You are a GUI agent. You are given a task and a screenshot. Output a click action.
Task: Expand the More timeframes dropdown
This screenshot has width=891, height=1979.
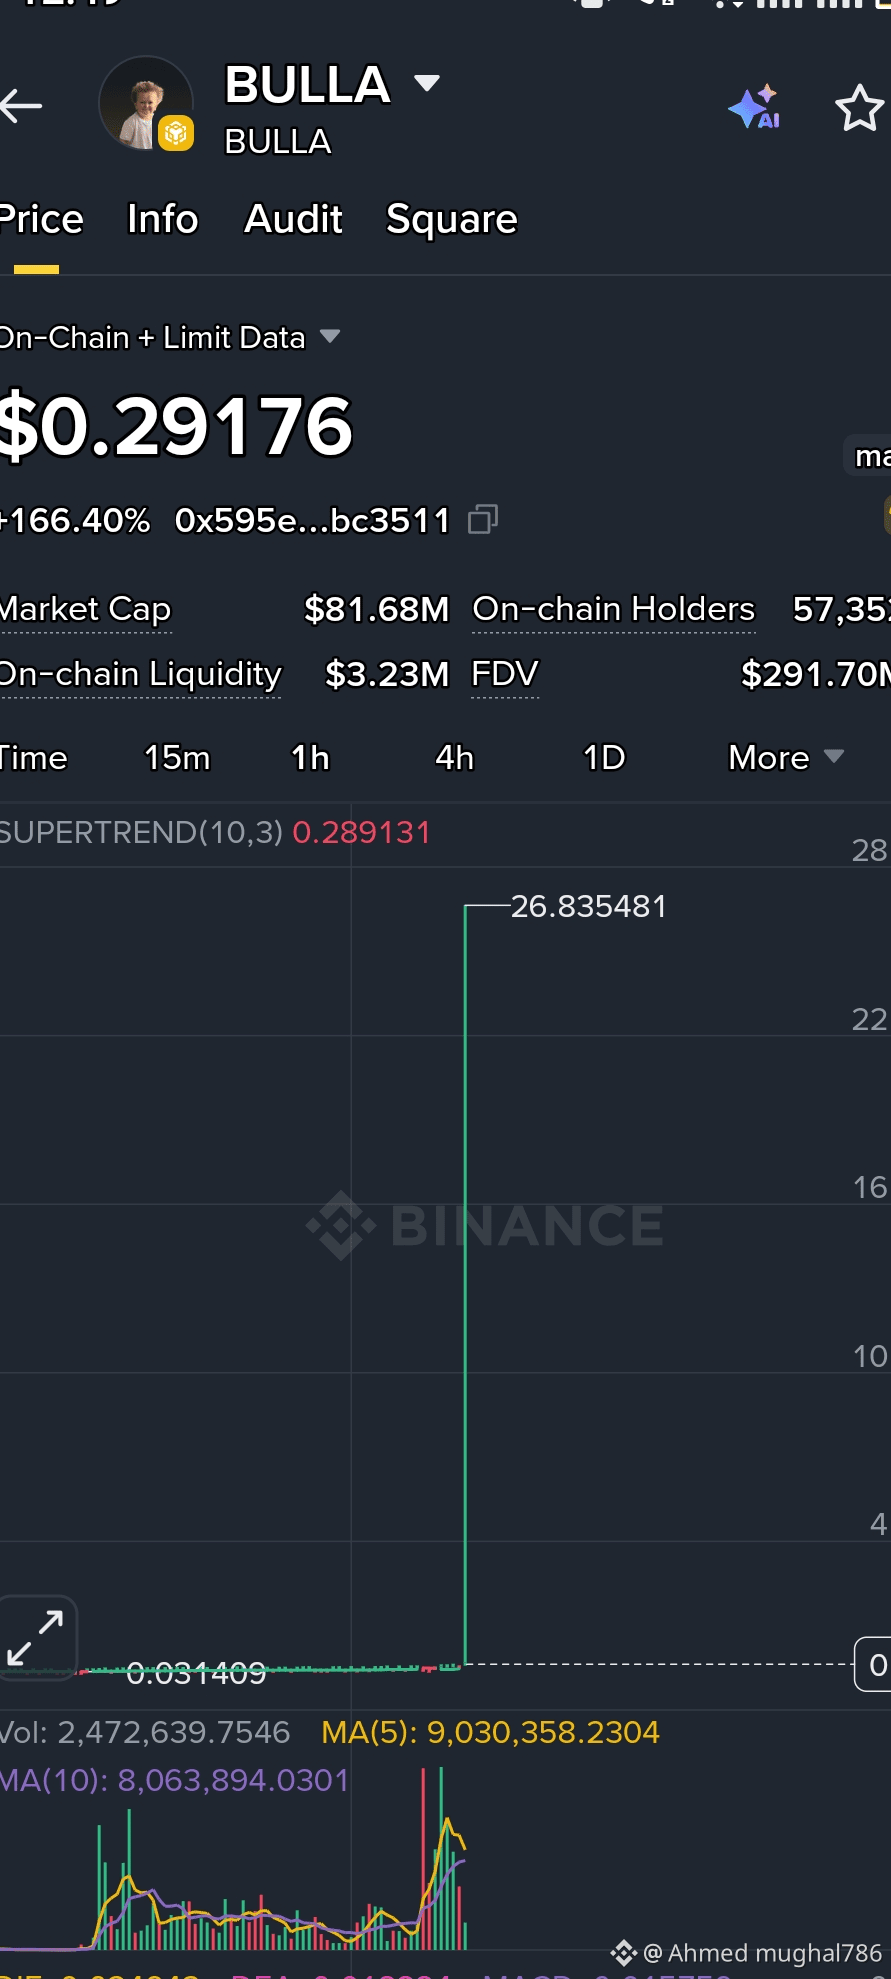pyautogui.click(x=786, y=758)
